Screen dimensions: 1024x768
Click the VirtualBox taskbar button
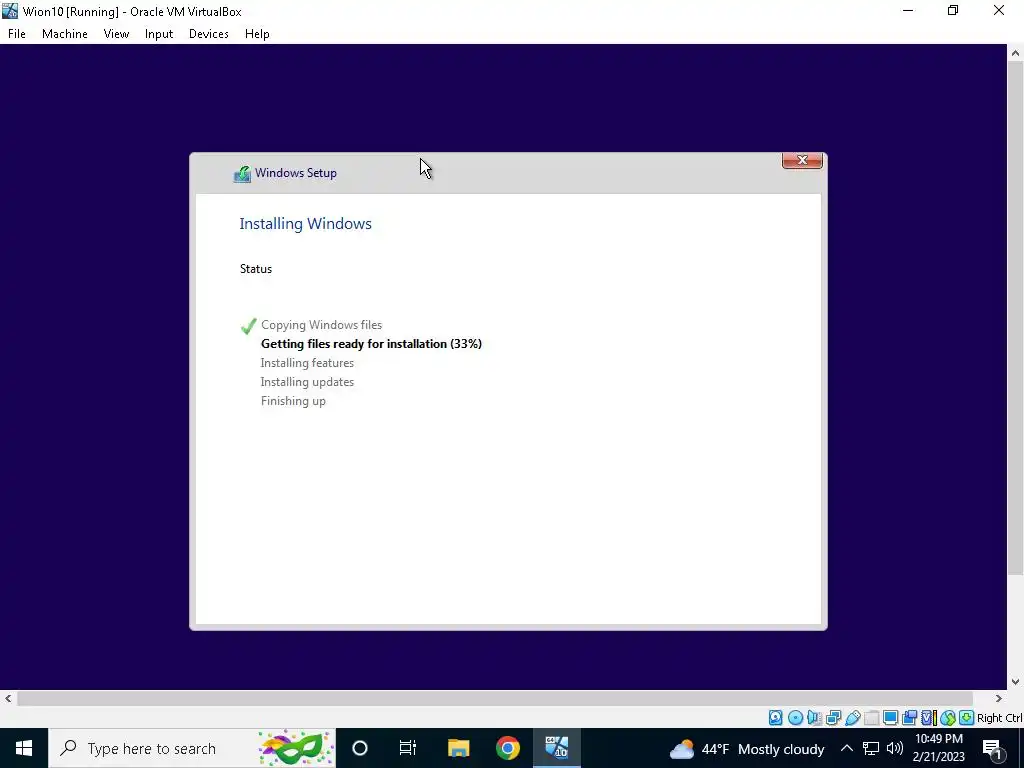[x=557, y=748]
